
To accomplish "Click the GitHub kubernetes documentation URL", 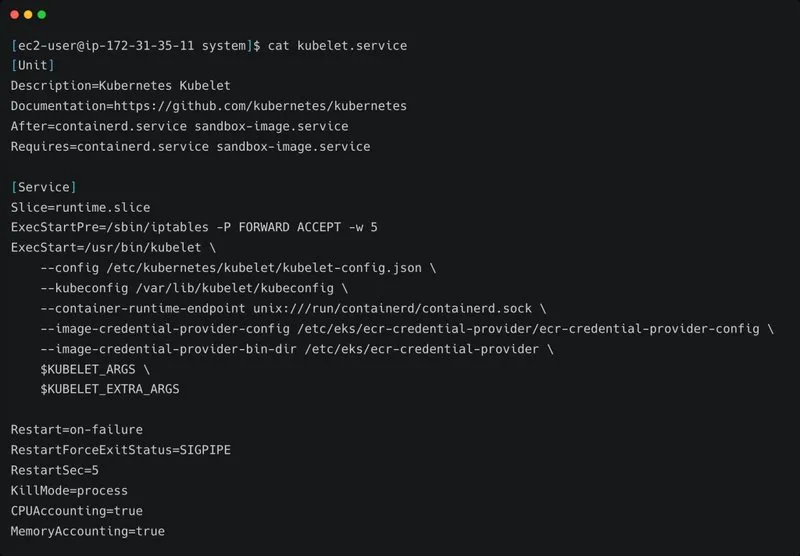I will pyautogui.click(x=260, y=106).
